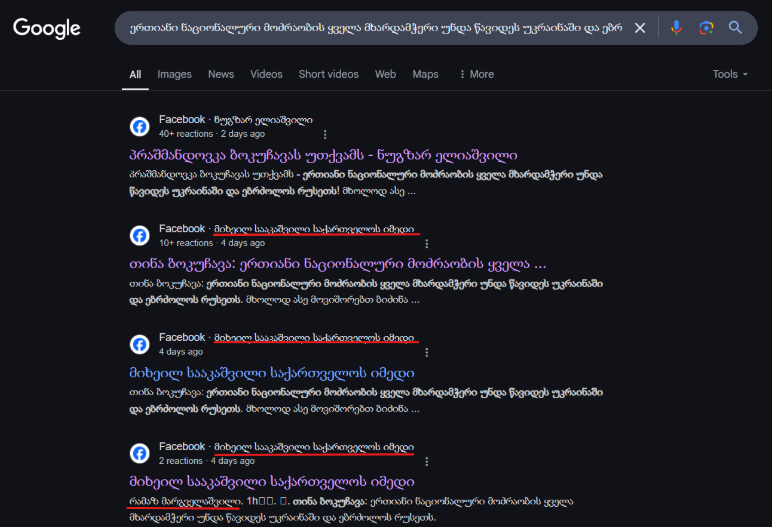This screenshot has height=527, width=772.
Task: Open the 2 reactions result's title link
Action: [272, 482]
